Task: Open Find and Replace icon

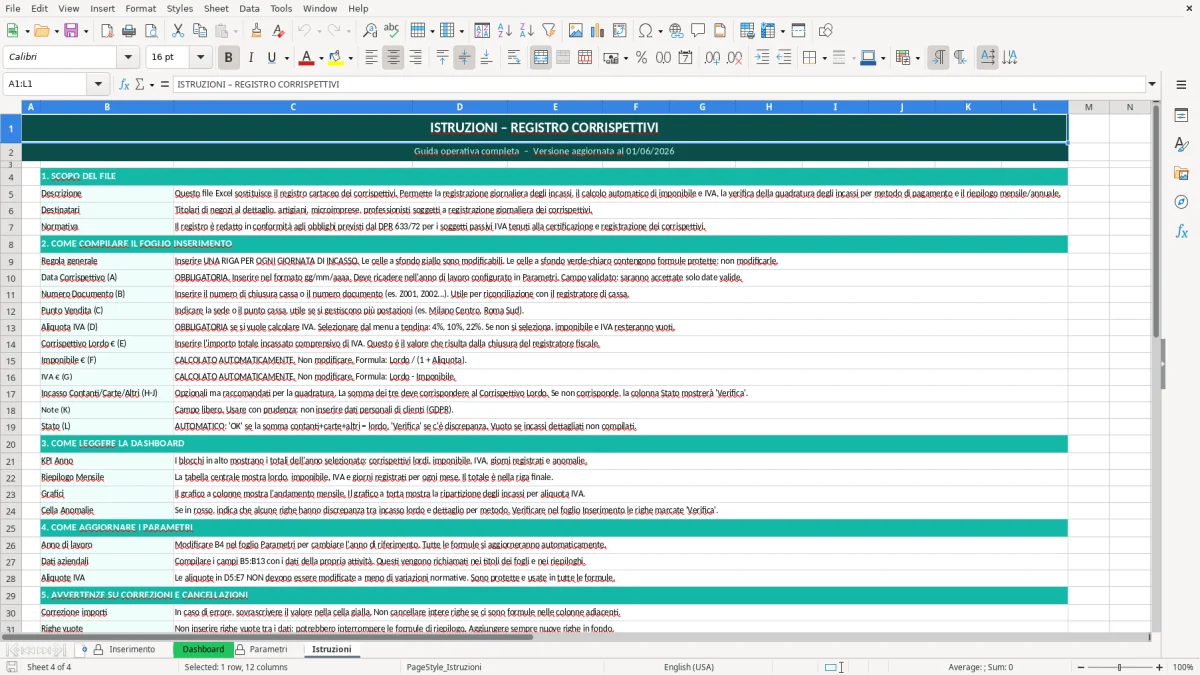Action: coord(370,31)
